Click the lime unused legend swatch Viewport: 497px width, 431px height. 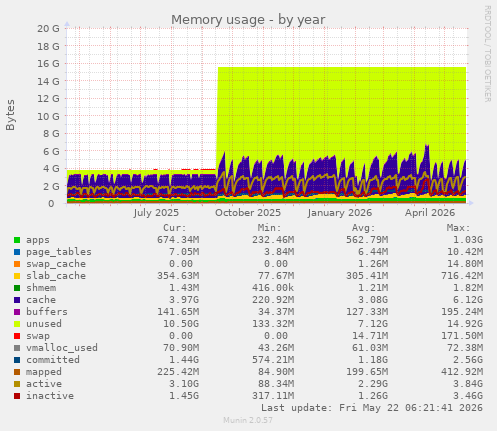17,324
